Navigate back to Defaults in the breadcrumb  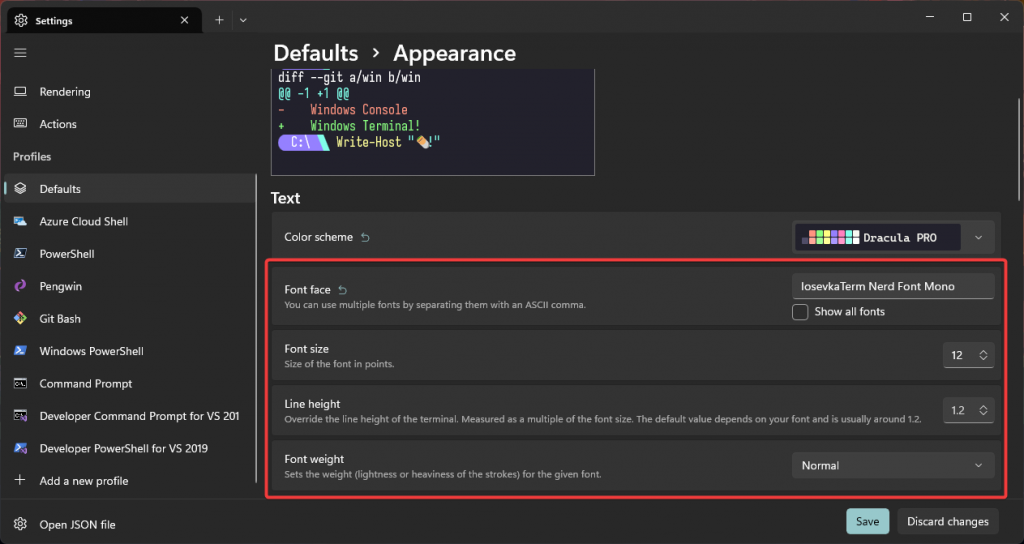(315, 53)
